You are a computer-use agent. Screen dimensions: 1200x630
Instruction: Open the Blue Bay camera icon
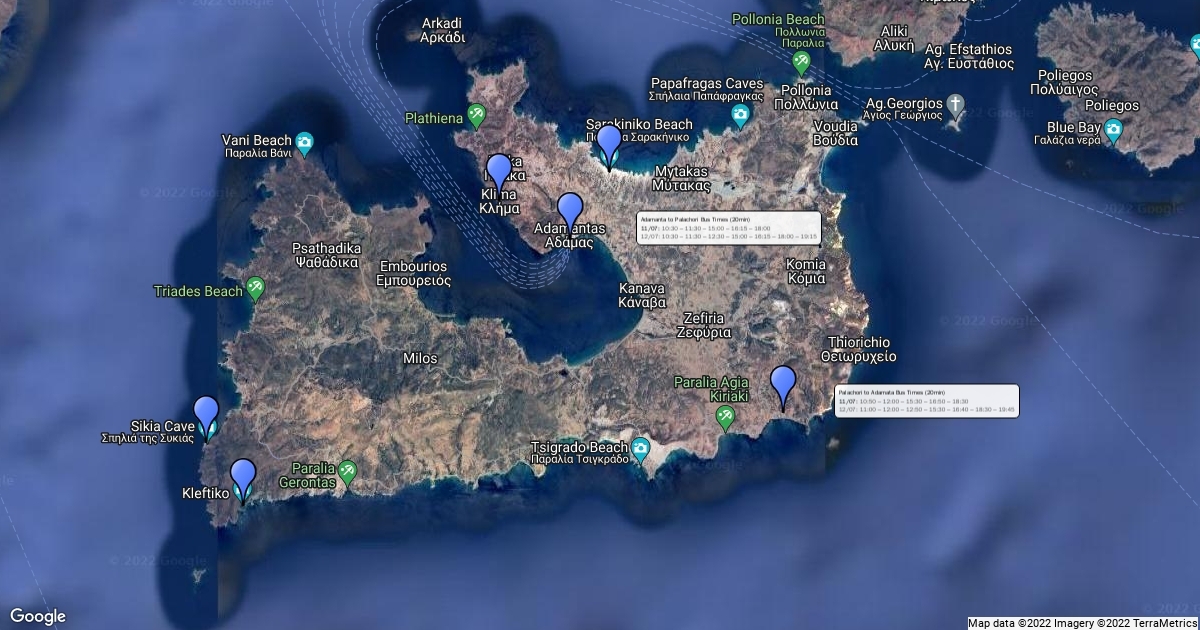[x=1113, y=130]
